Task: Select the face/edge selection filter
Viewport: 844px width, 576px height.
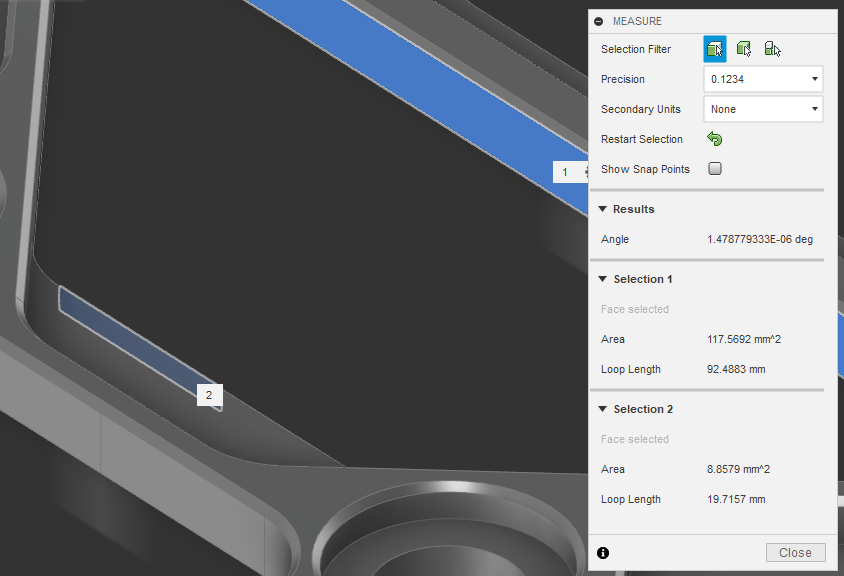Action: [714, 48]
